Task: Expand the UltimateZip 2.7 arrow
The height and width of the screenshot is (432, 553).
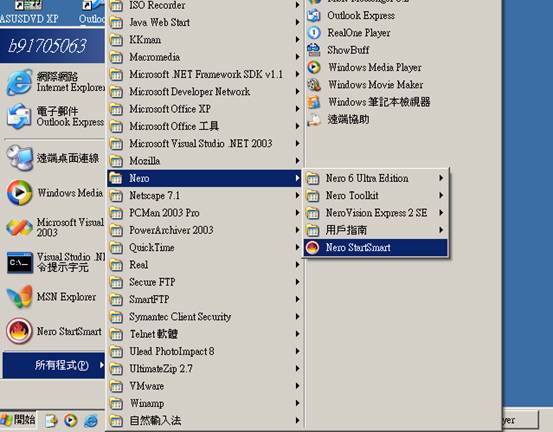Action: click(298, 369)
